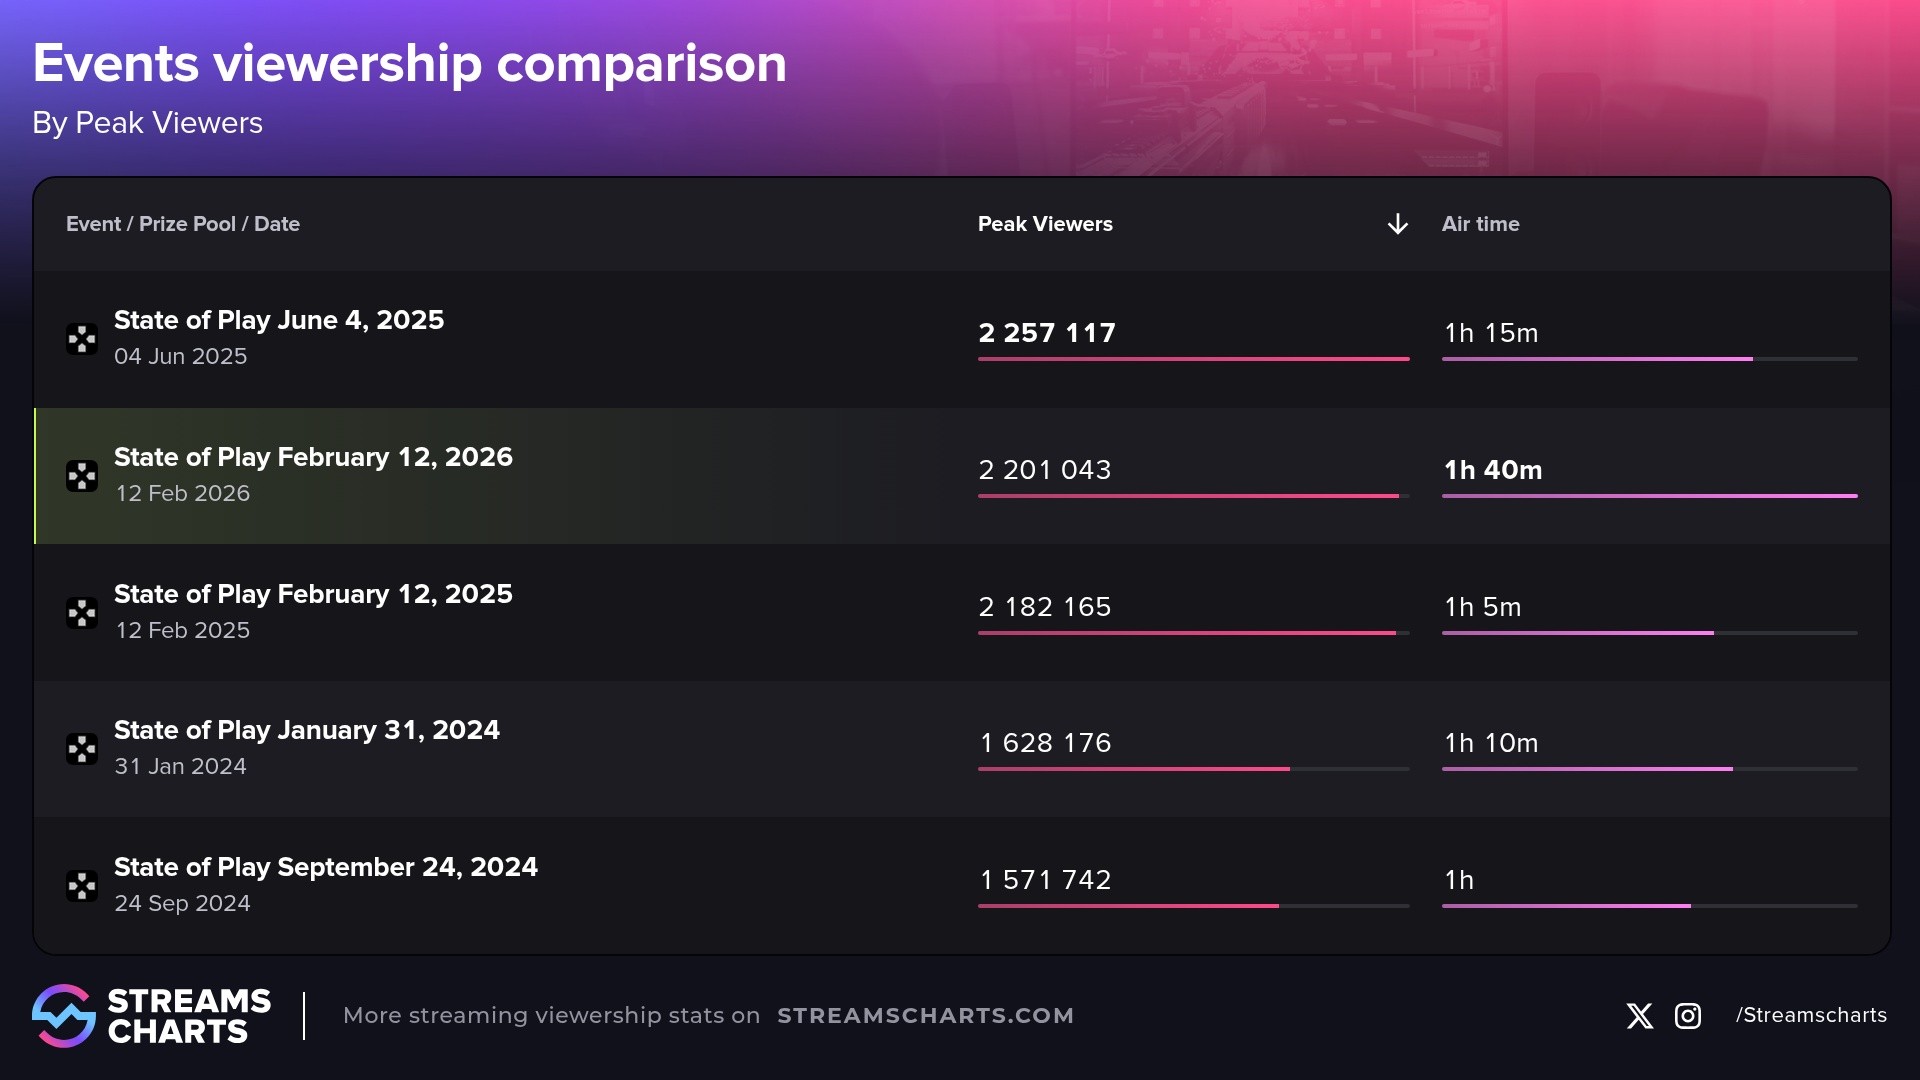This screenshot has width=1920, height=1080.
Task: Click the Instagram icon in footer
Action: pos(1688,1016)
